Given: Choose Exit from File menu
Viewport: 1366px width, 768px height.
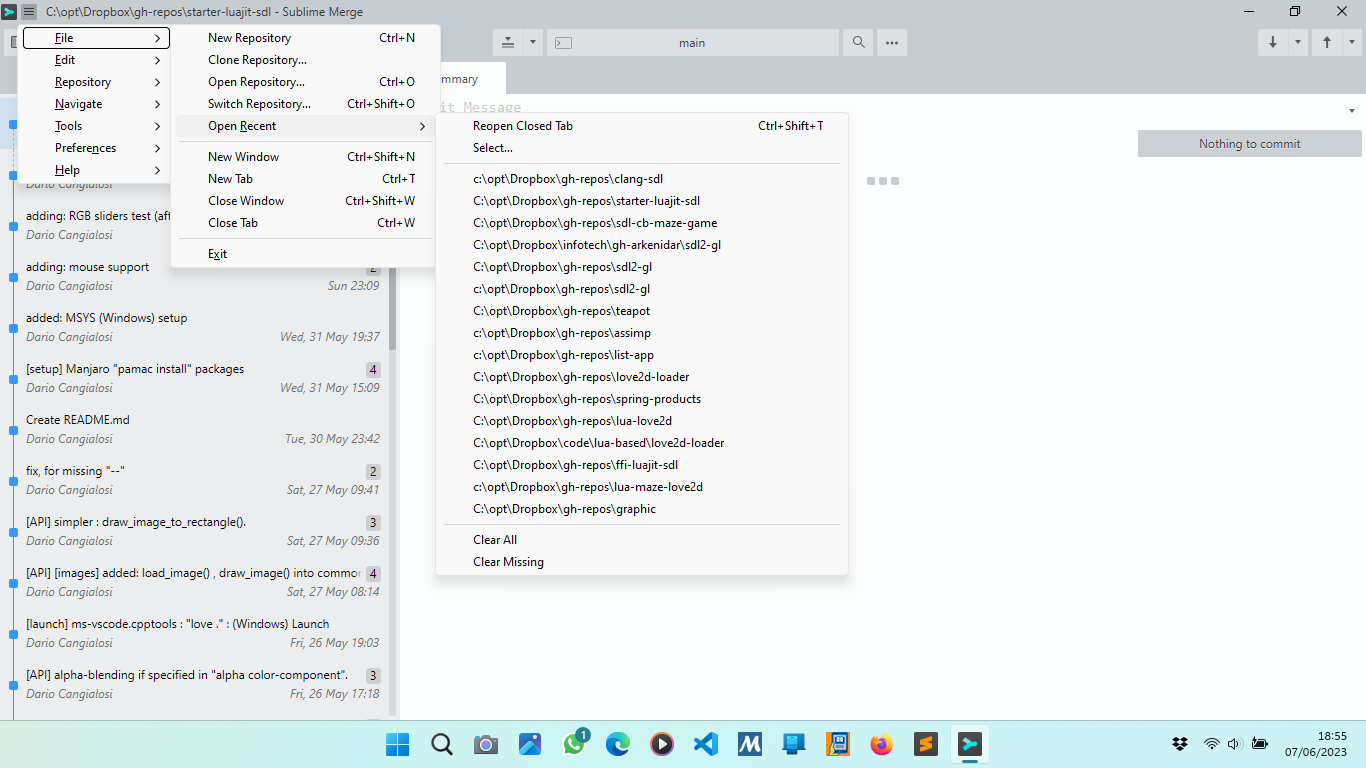Looking at the screenshot, I should coord(305,254).
